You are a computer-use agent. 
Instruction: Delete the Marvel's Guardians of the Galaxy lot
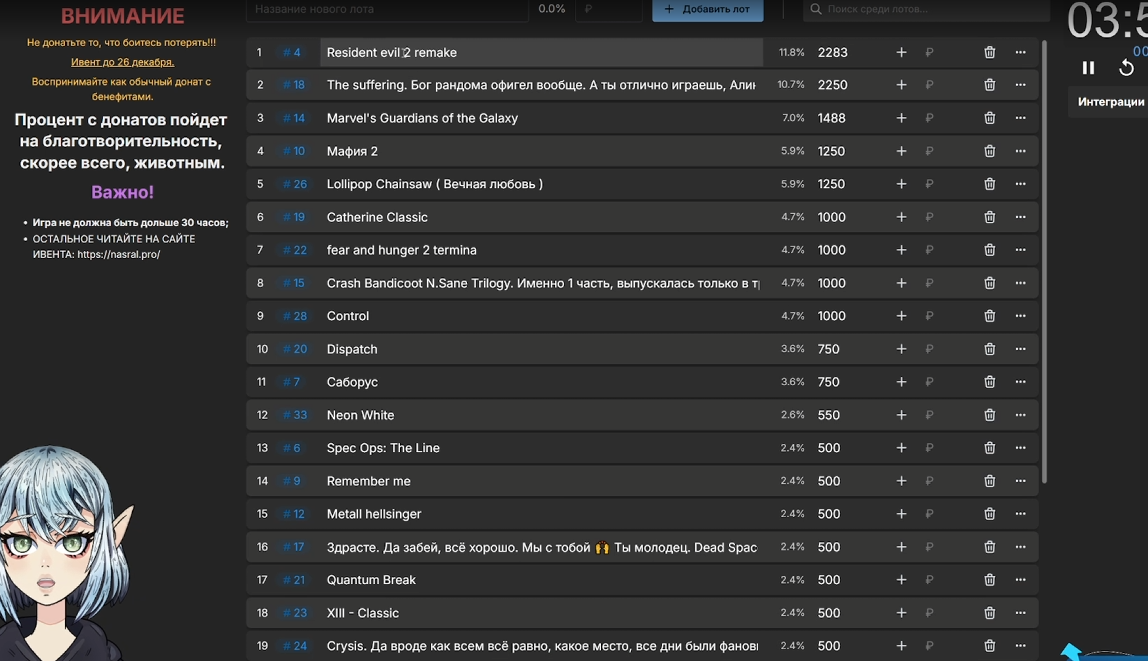[989, 118]
